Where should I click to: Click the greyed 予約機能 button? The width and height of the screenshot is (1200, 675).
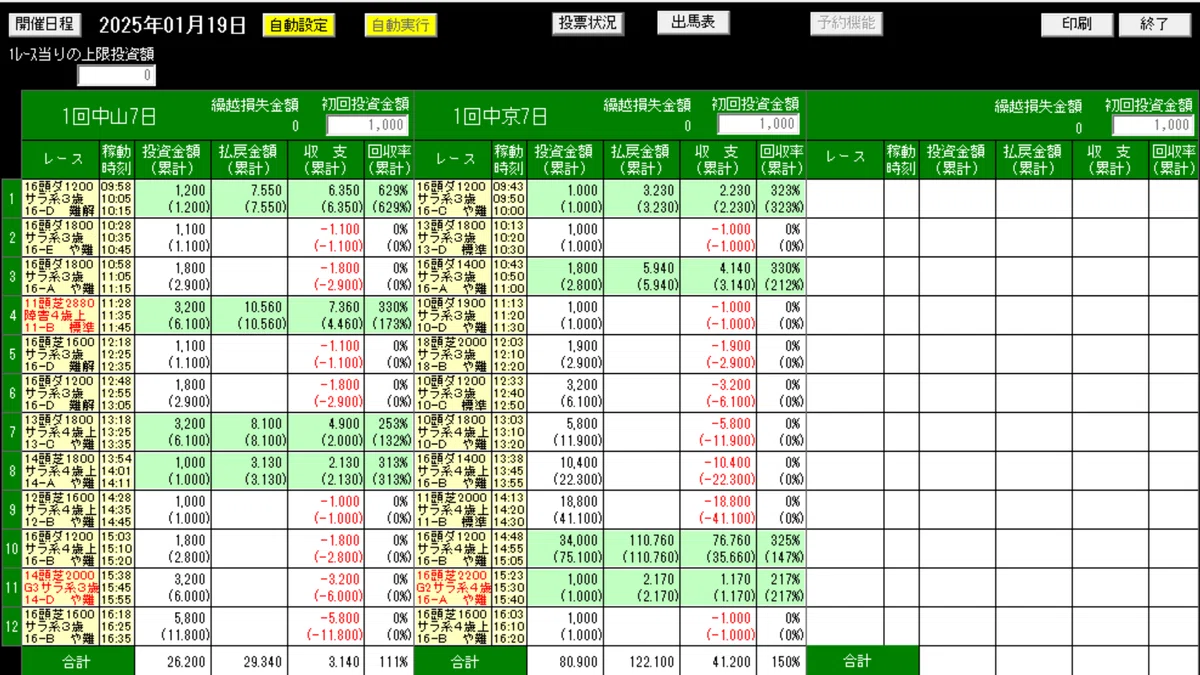(x=845, y=23)
